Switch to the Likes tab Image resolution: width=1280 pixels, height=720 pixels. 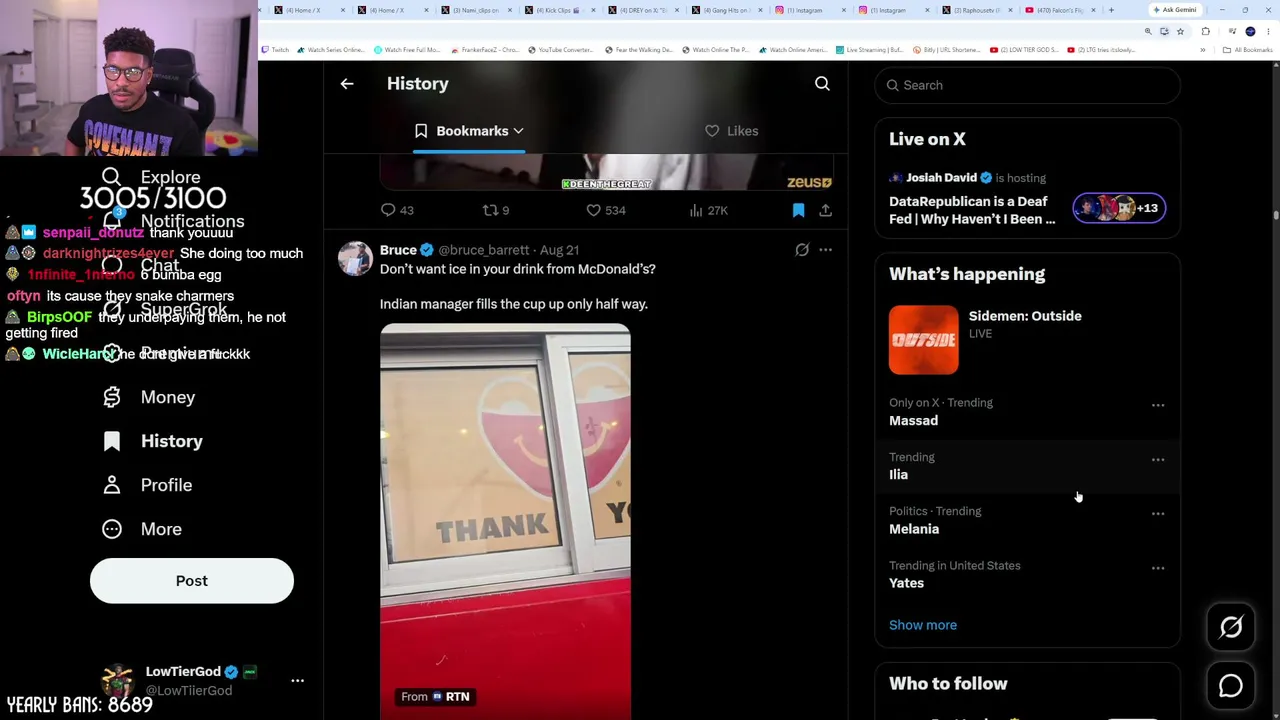[x=731, y=131]
